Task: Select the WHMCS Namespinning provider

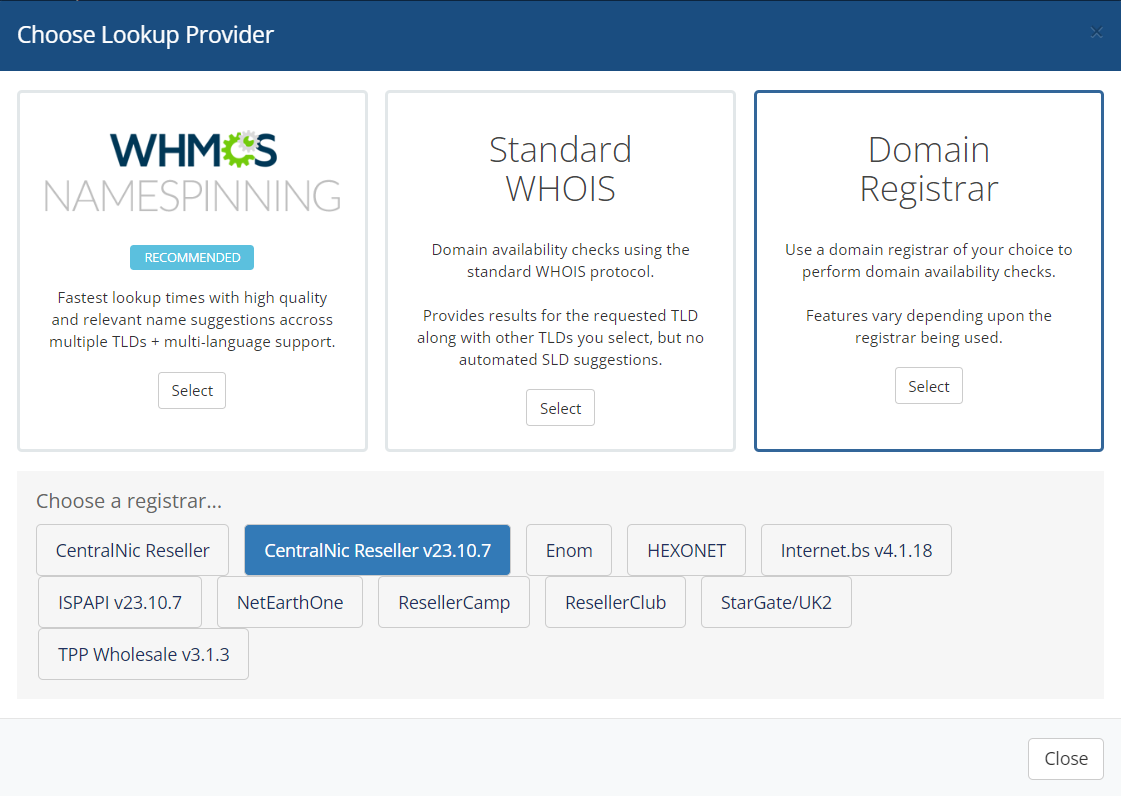Action: click(192, 390)
